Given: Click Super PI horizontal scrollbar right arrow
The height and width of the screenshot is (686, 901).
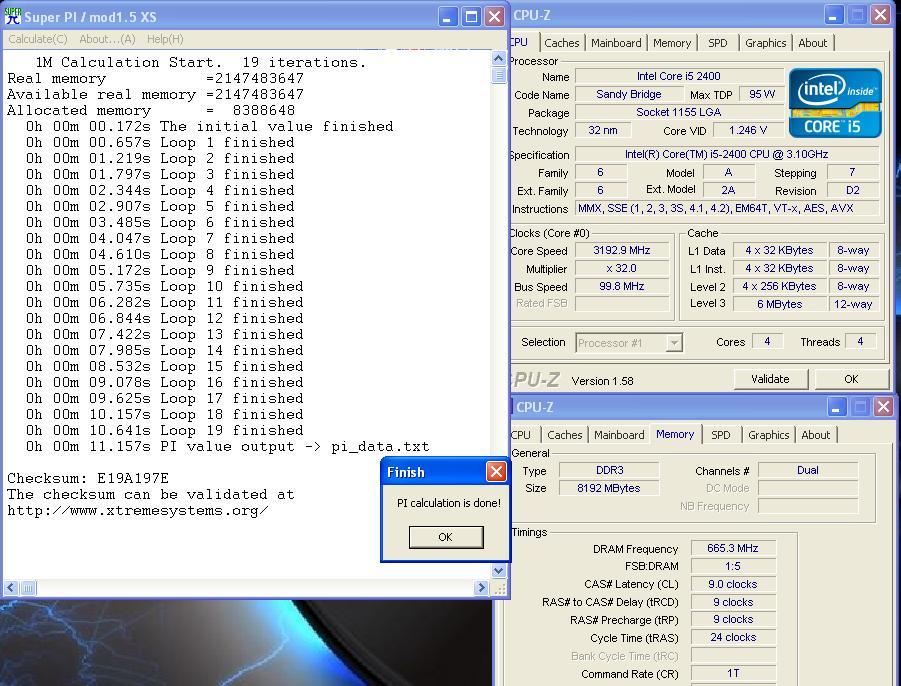Looking at the screenshot, I should pos(481,587).
